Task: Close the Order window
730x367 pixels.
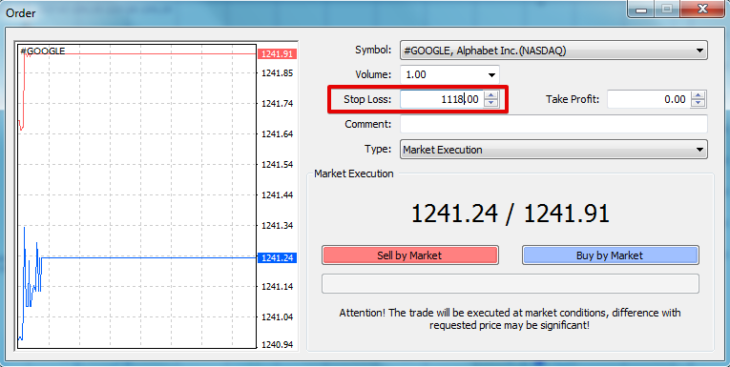Action: [x=703, y=9]
